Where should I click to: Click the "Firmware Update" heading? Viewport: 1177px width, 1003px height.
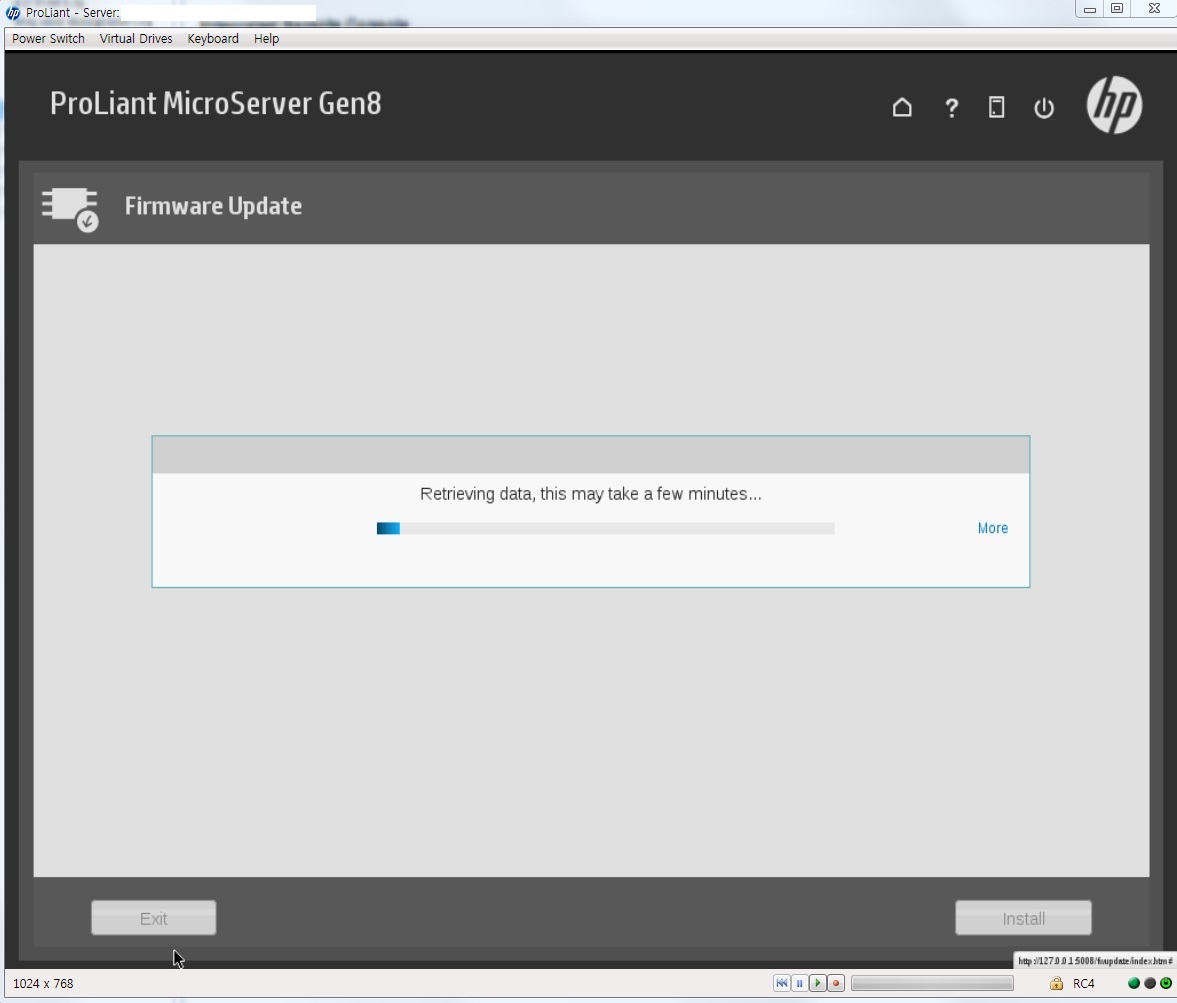click(x=213, y=206)
